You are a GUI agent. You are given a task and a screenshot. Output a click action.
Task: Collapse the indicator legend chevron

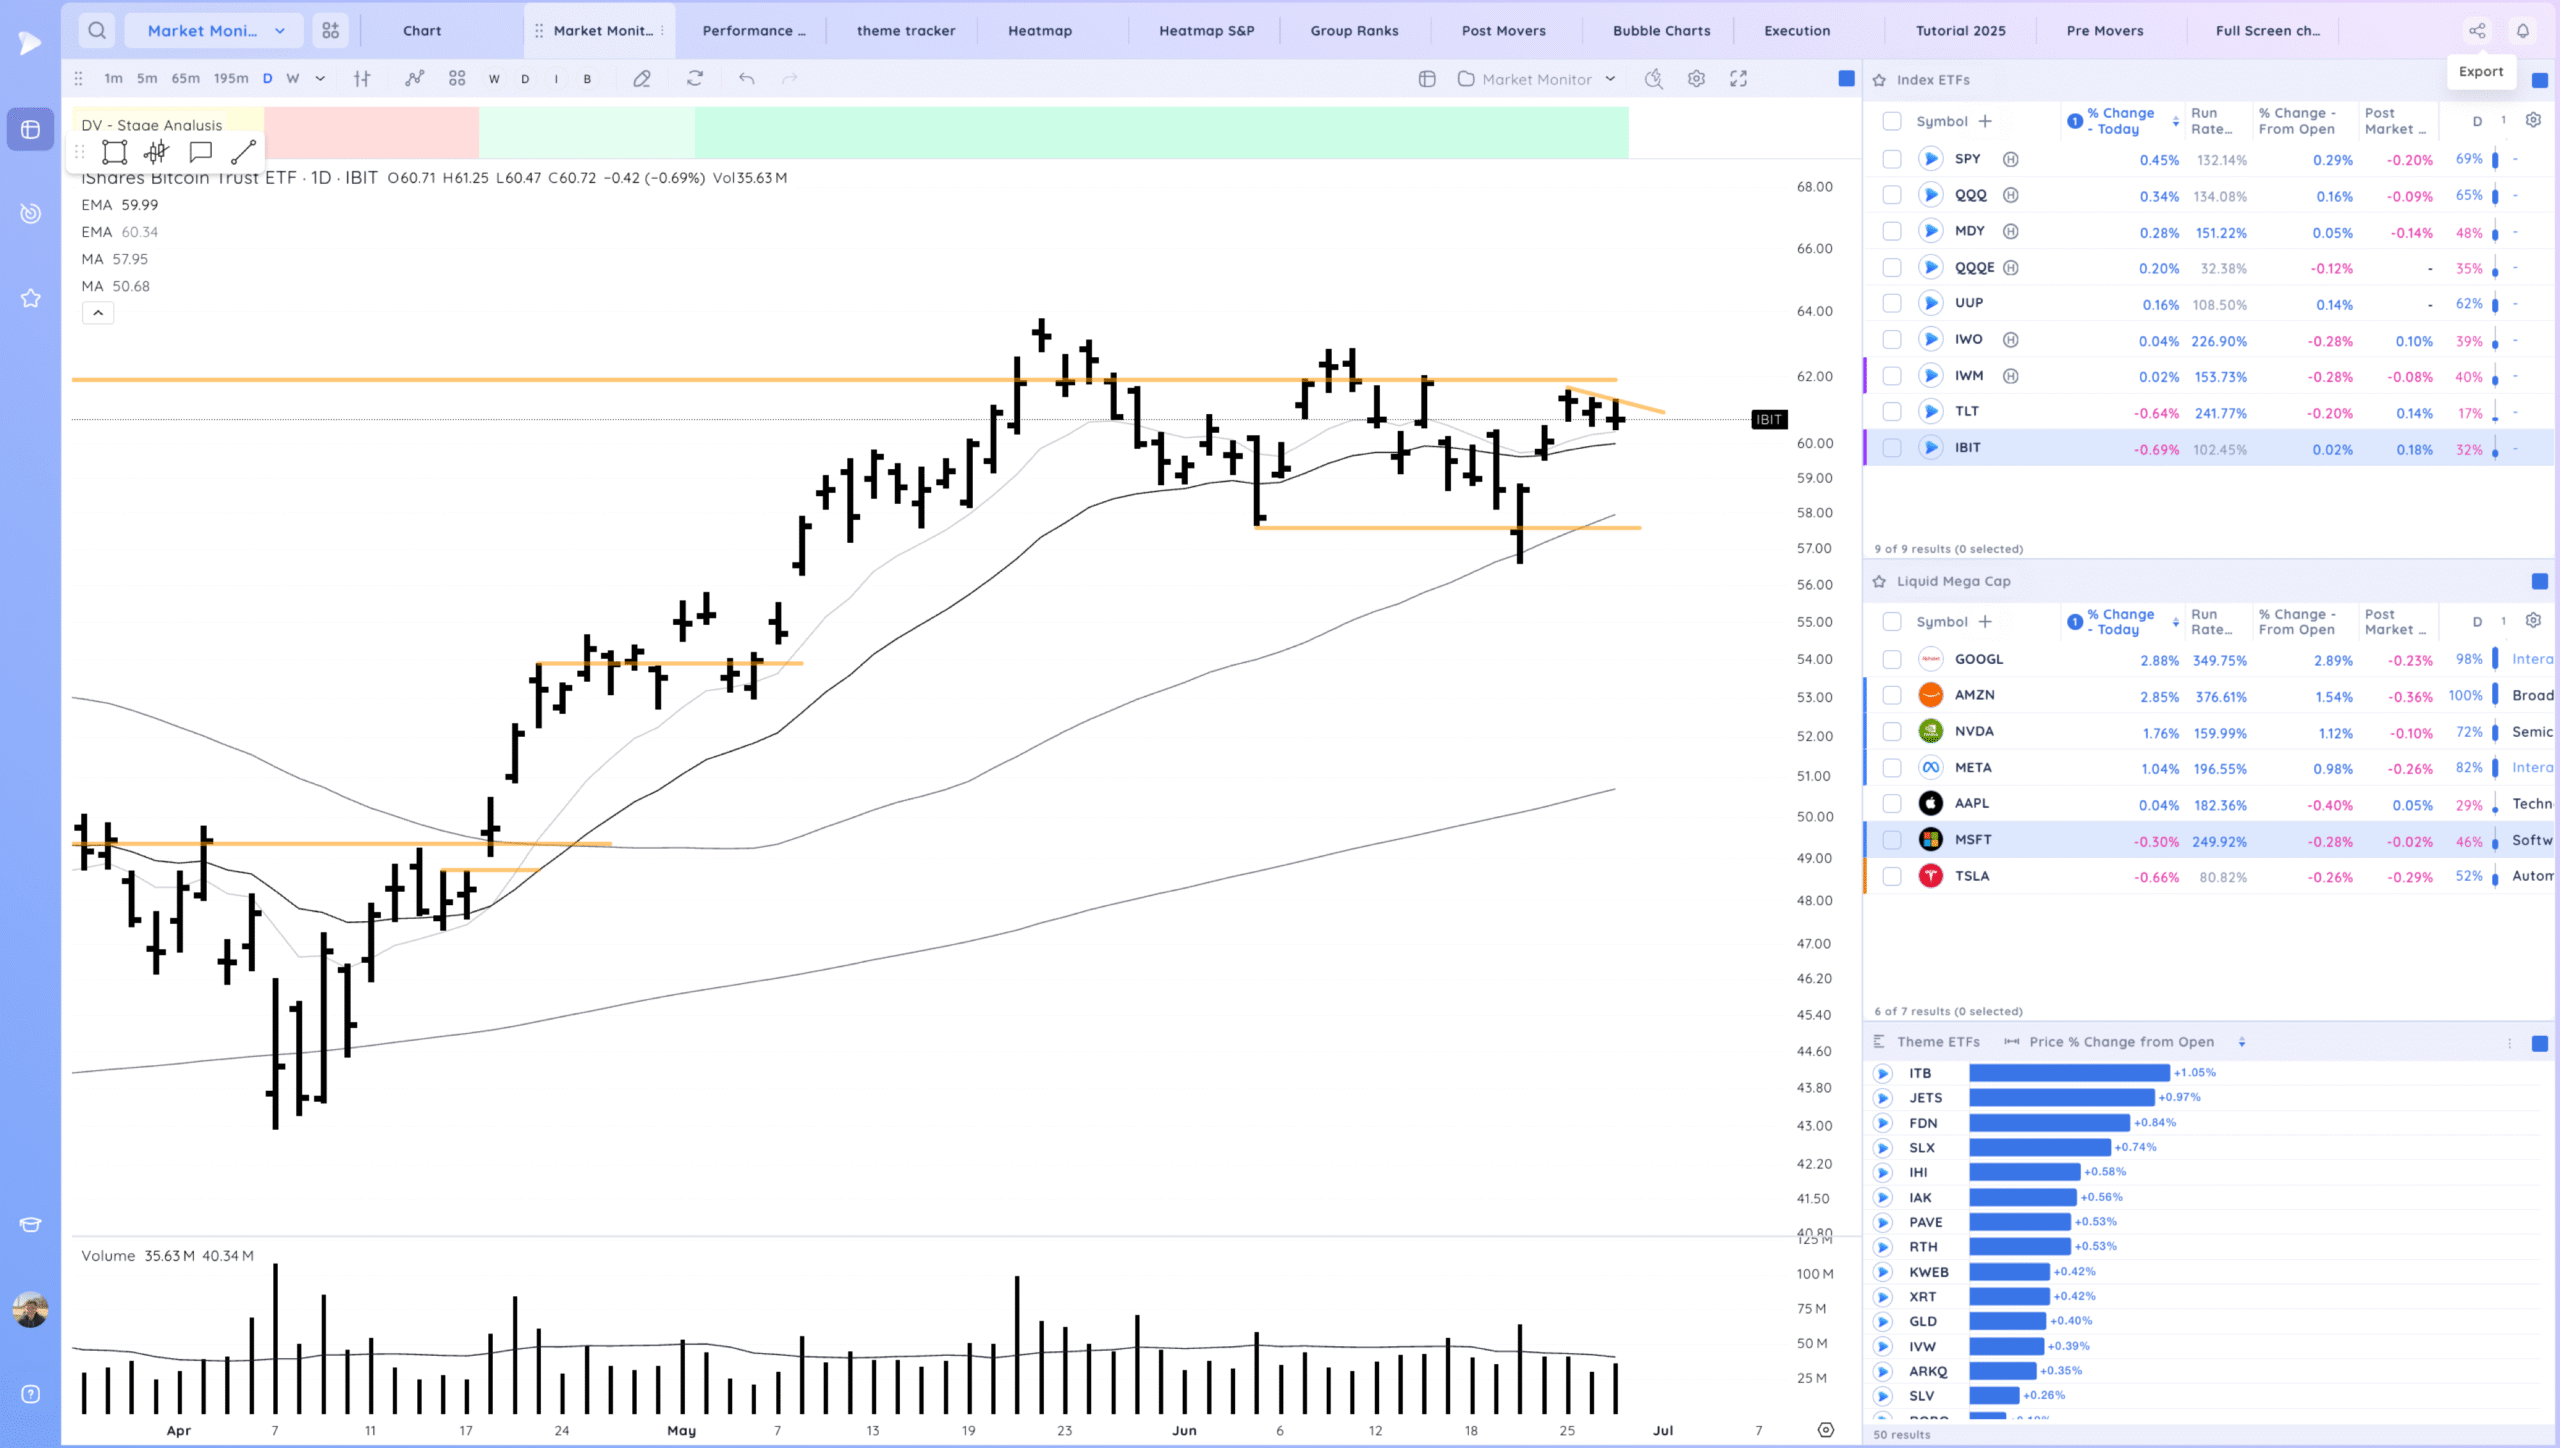click(x=98, y=313)
